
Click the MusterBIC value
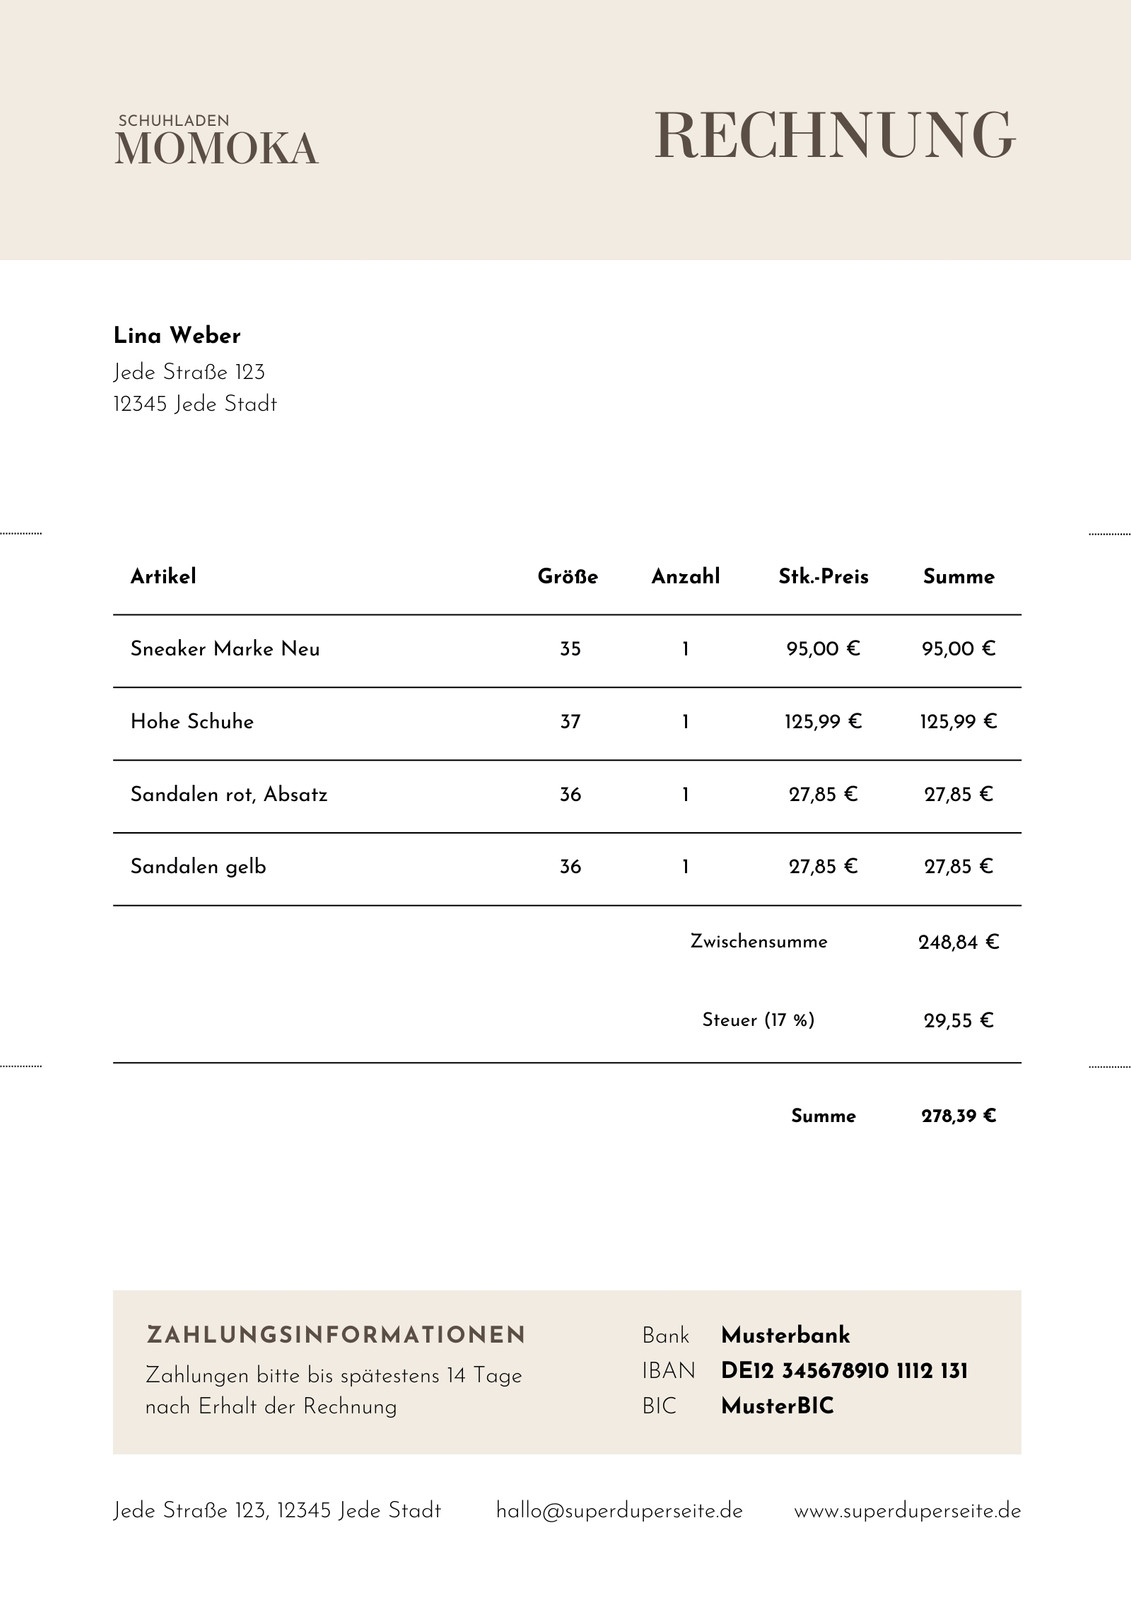pos(777,1406)
